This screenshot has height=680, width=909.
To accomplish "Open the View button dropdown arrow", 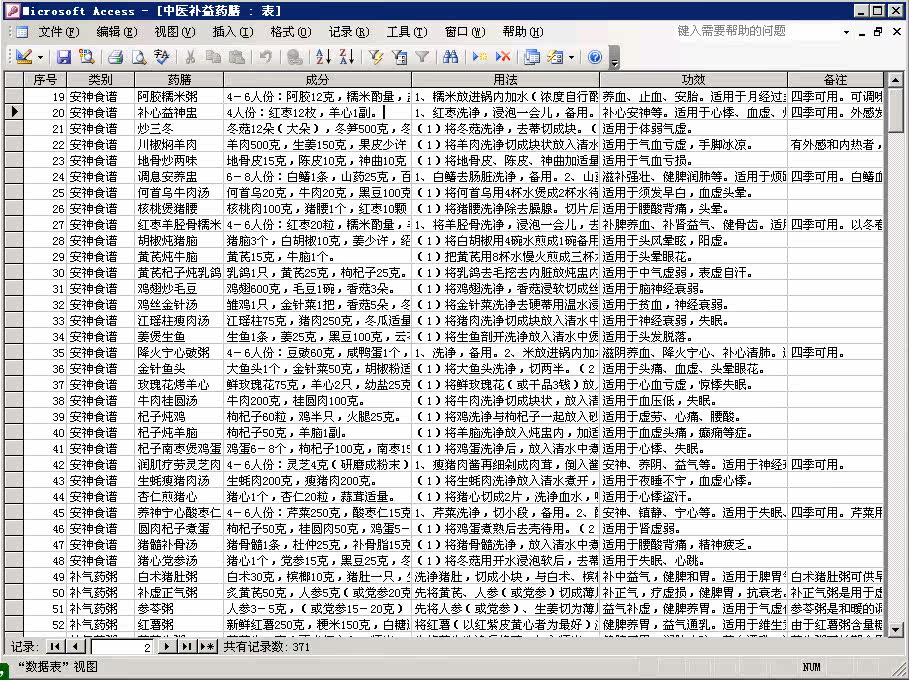I will click(x=41, y=57).
